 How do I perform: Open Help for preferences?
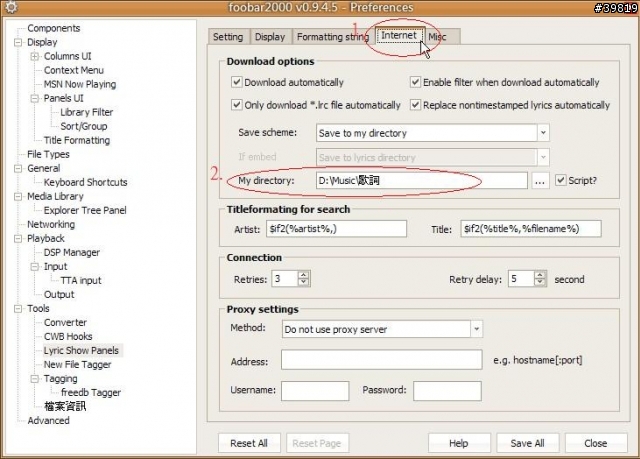(x=459, y=443)
